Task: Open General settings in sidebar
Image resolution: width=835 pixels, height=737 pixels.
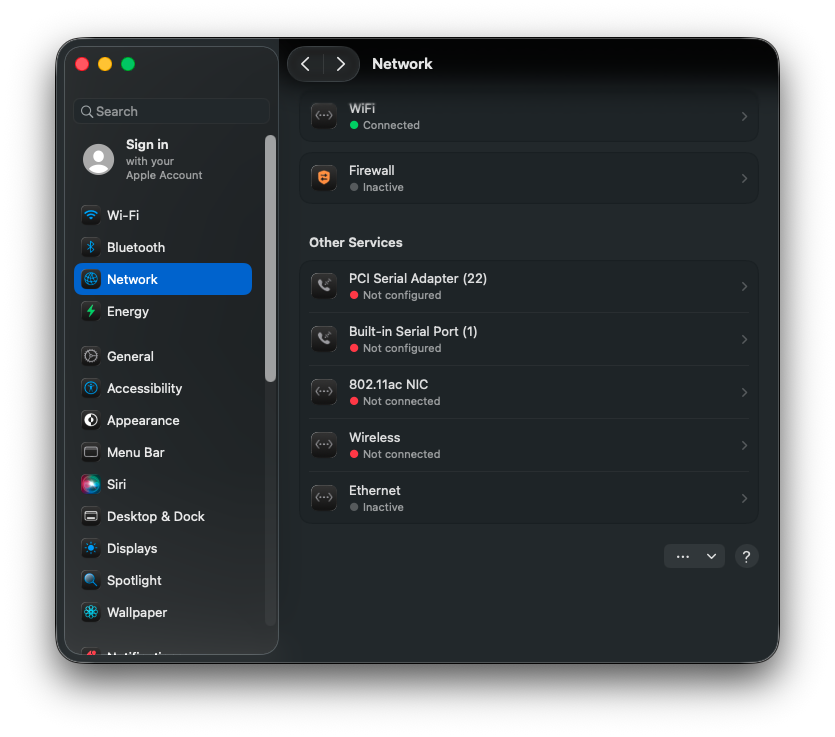Action: point(163,356)
